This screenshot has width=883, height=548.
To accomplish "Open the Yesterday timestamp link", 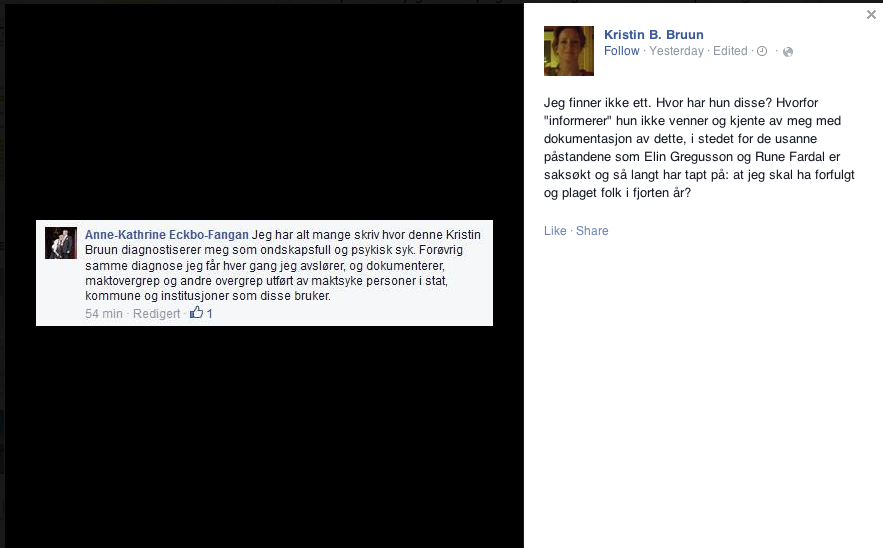I will click(676, 51).
